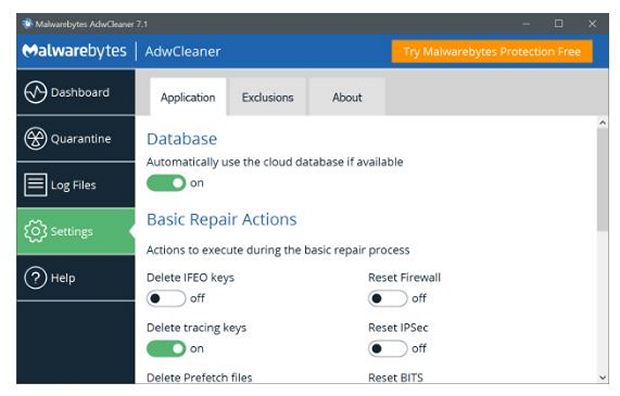Click the AdwCleaner title bar app icon
This screenshot has width=620, height=396.
(x=27, y=24)
